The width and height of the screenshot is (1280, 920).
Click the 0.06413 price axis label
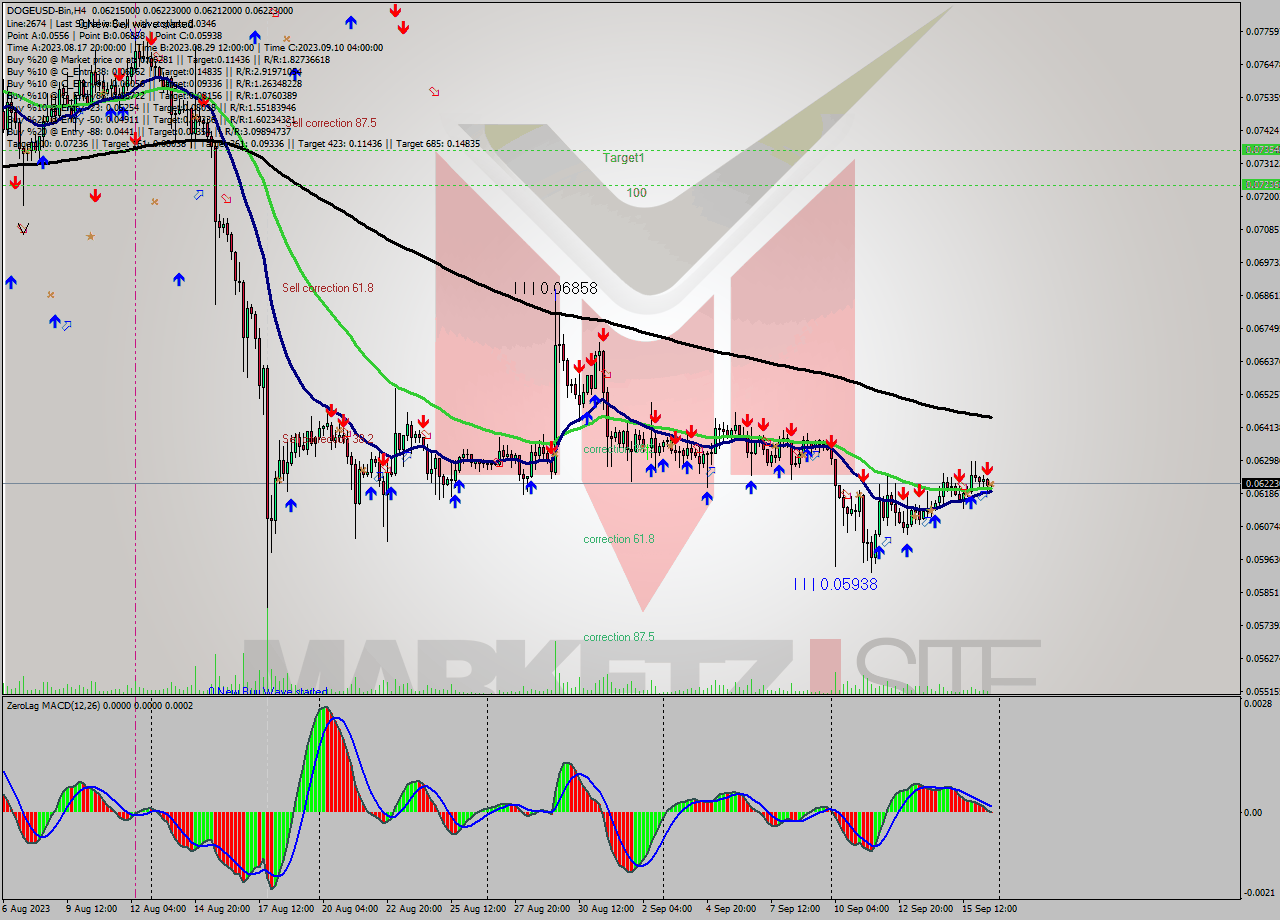1261,427
